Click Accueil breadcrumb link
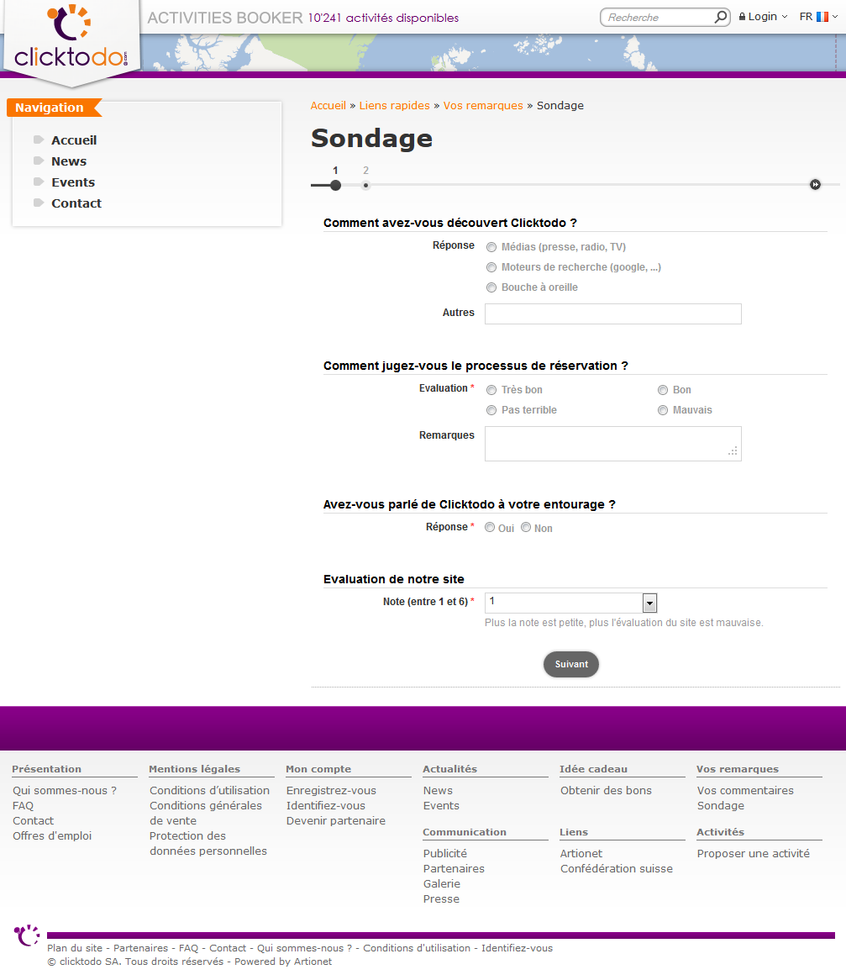846x980 pixels. (x=328, y=106)
